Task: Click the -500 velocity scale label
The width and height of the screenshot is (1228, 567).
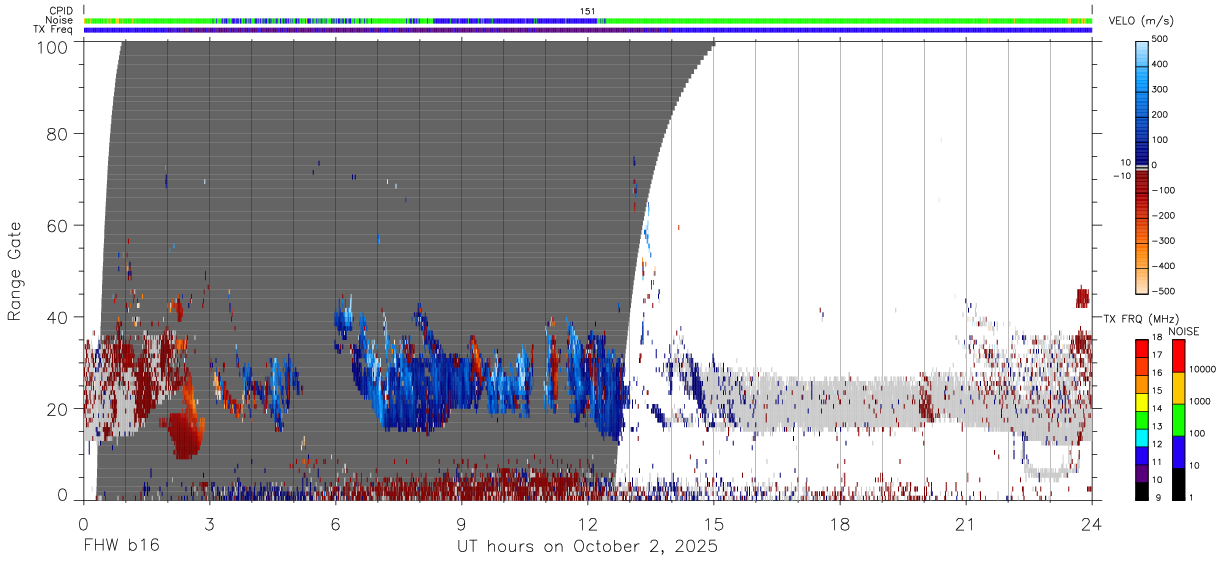Action: tap(1163, 292)
